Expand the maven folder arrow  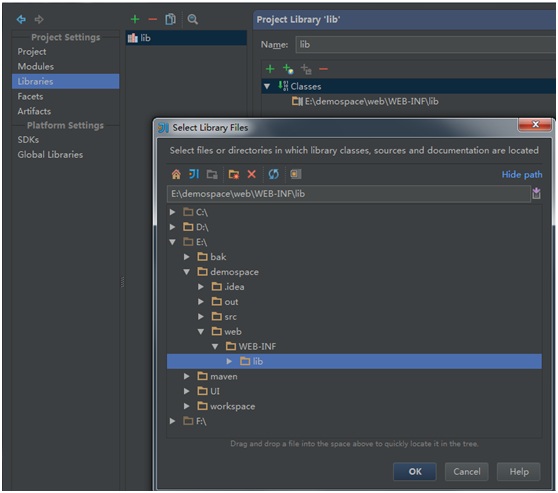click(x=187, y=377)
